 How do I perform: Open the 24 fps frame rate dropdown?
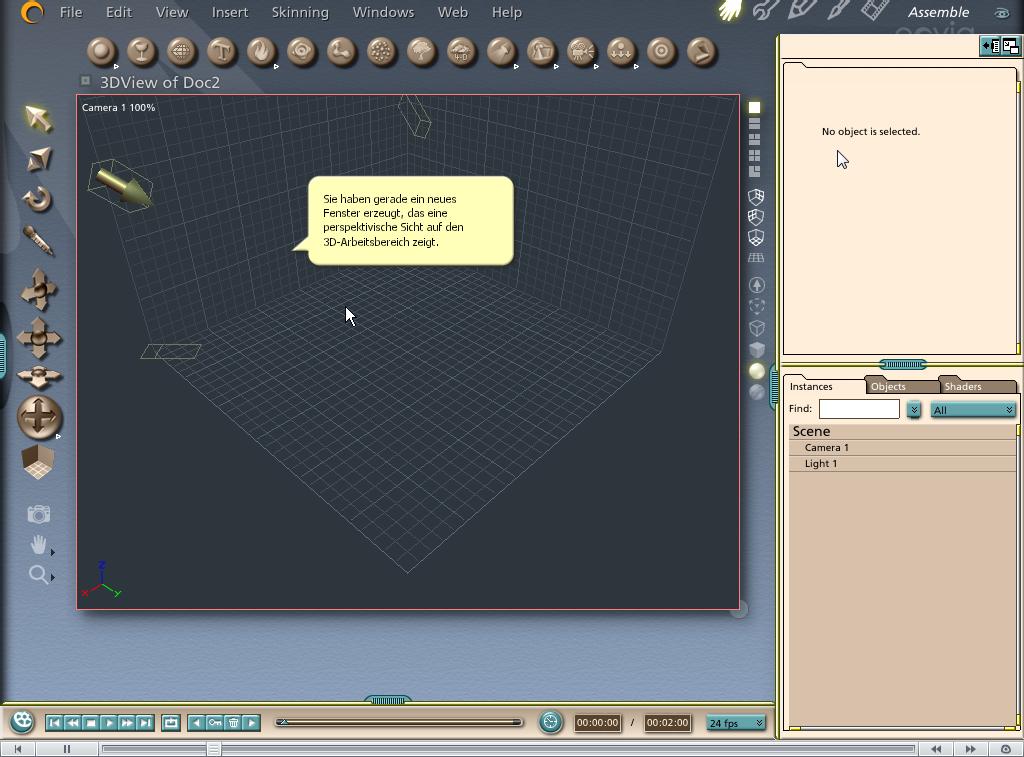pos(736,723)
